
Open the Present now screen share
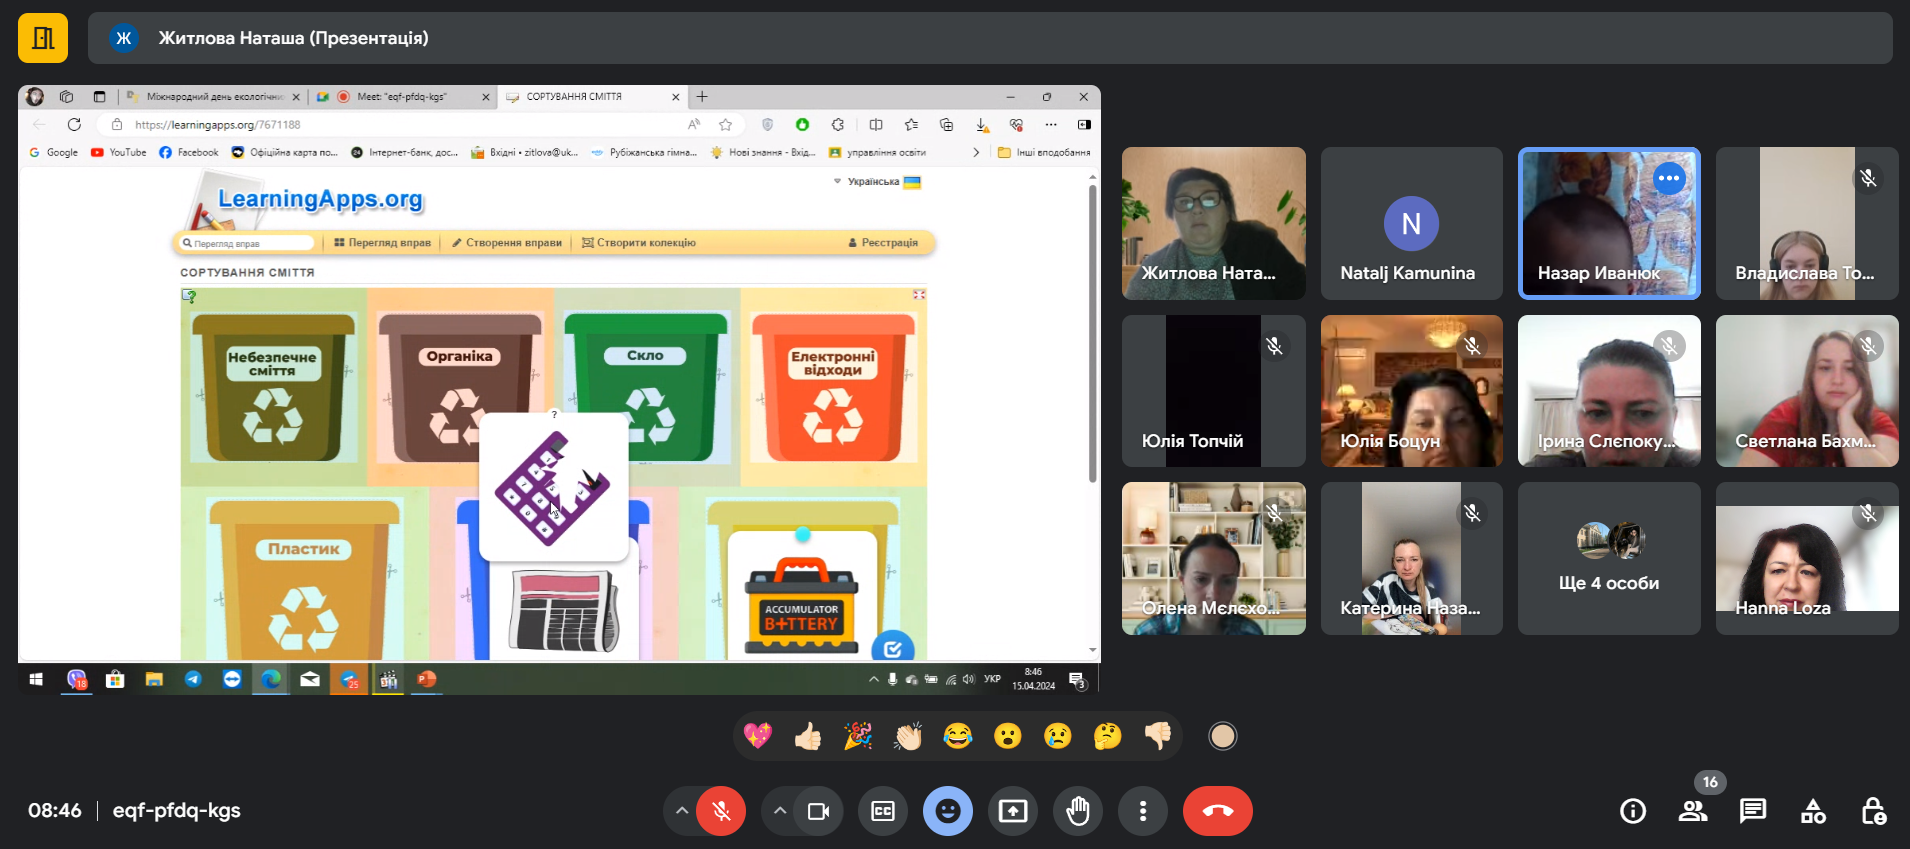click(x=1012, y=811)
